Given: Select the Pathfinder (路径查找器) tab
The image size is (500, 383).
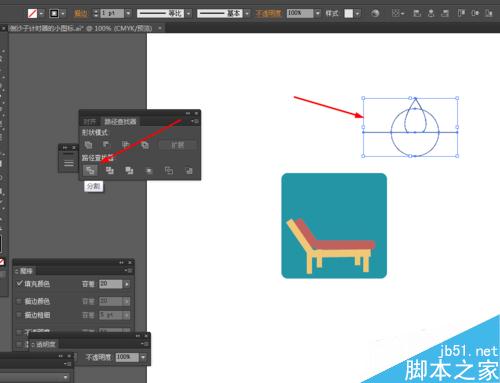Looking at the screenshot, I should click(120, 121).
